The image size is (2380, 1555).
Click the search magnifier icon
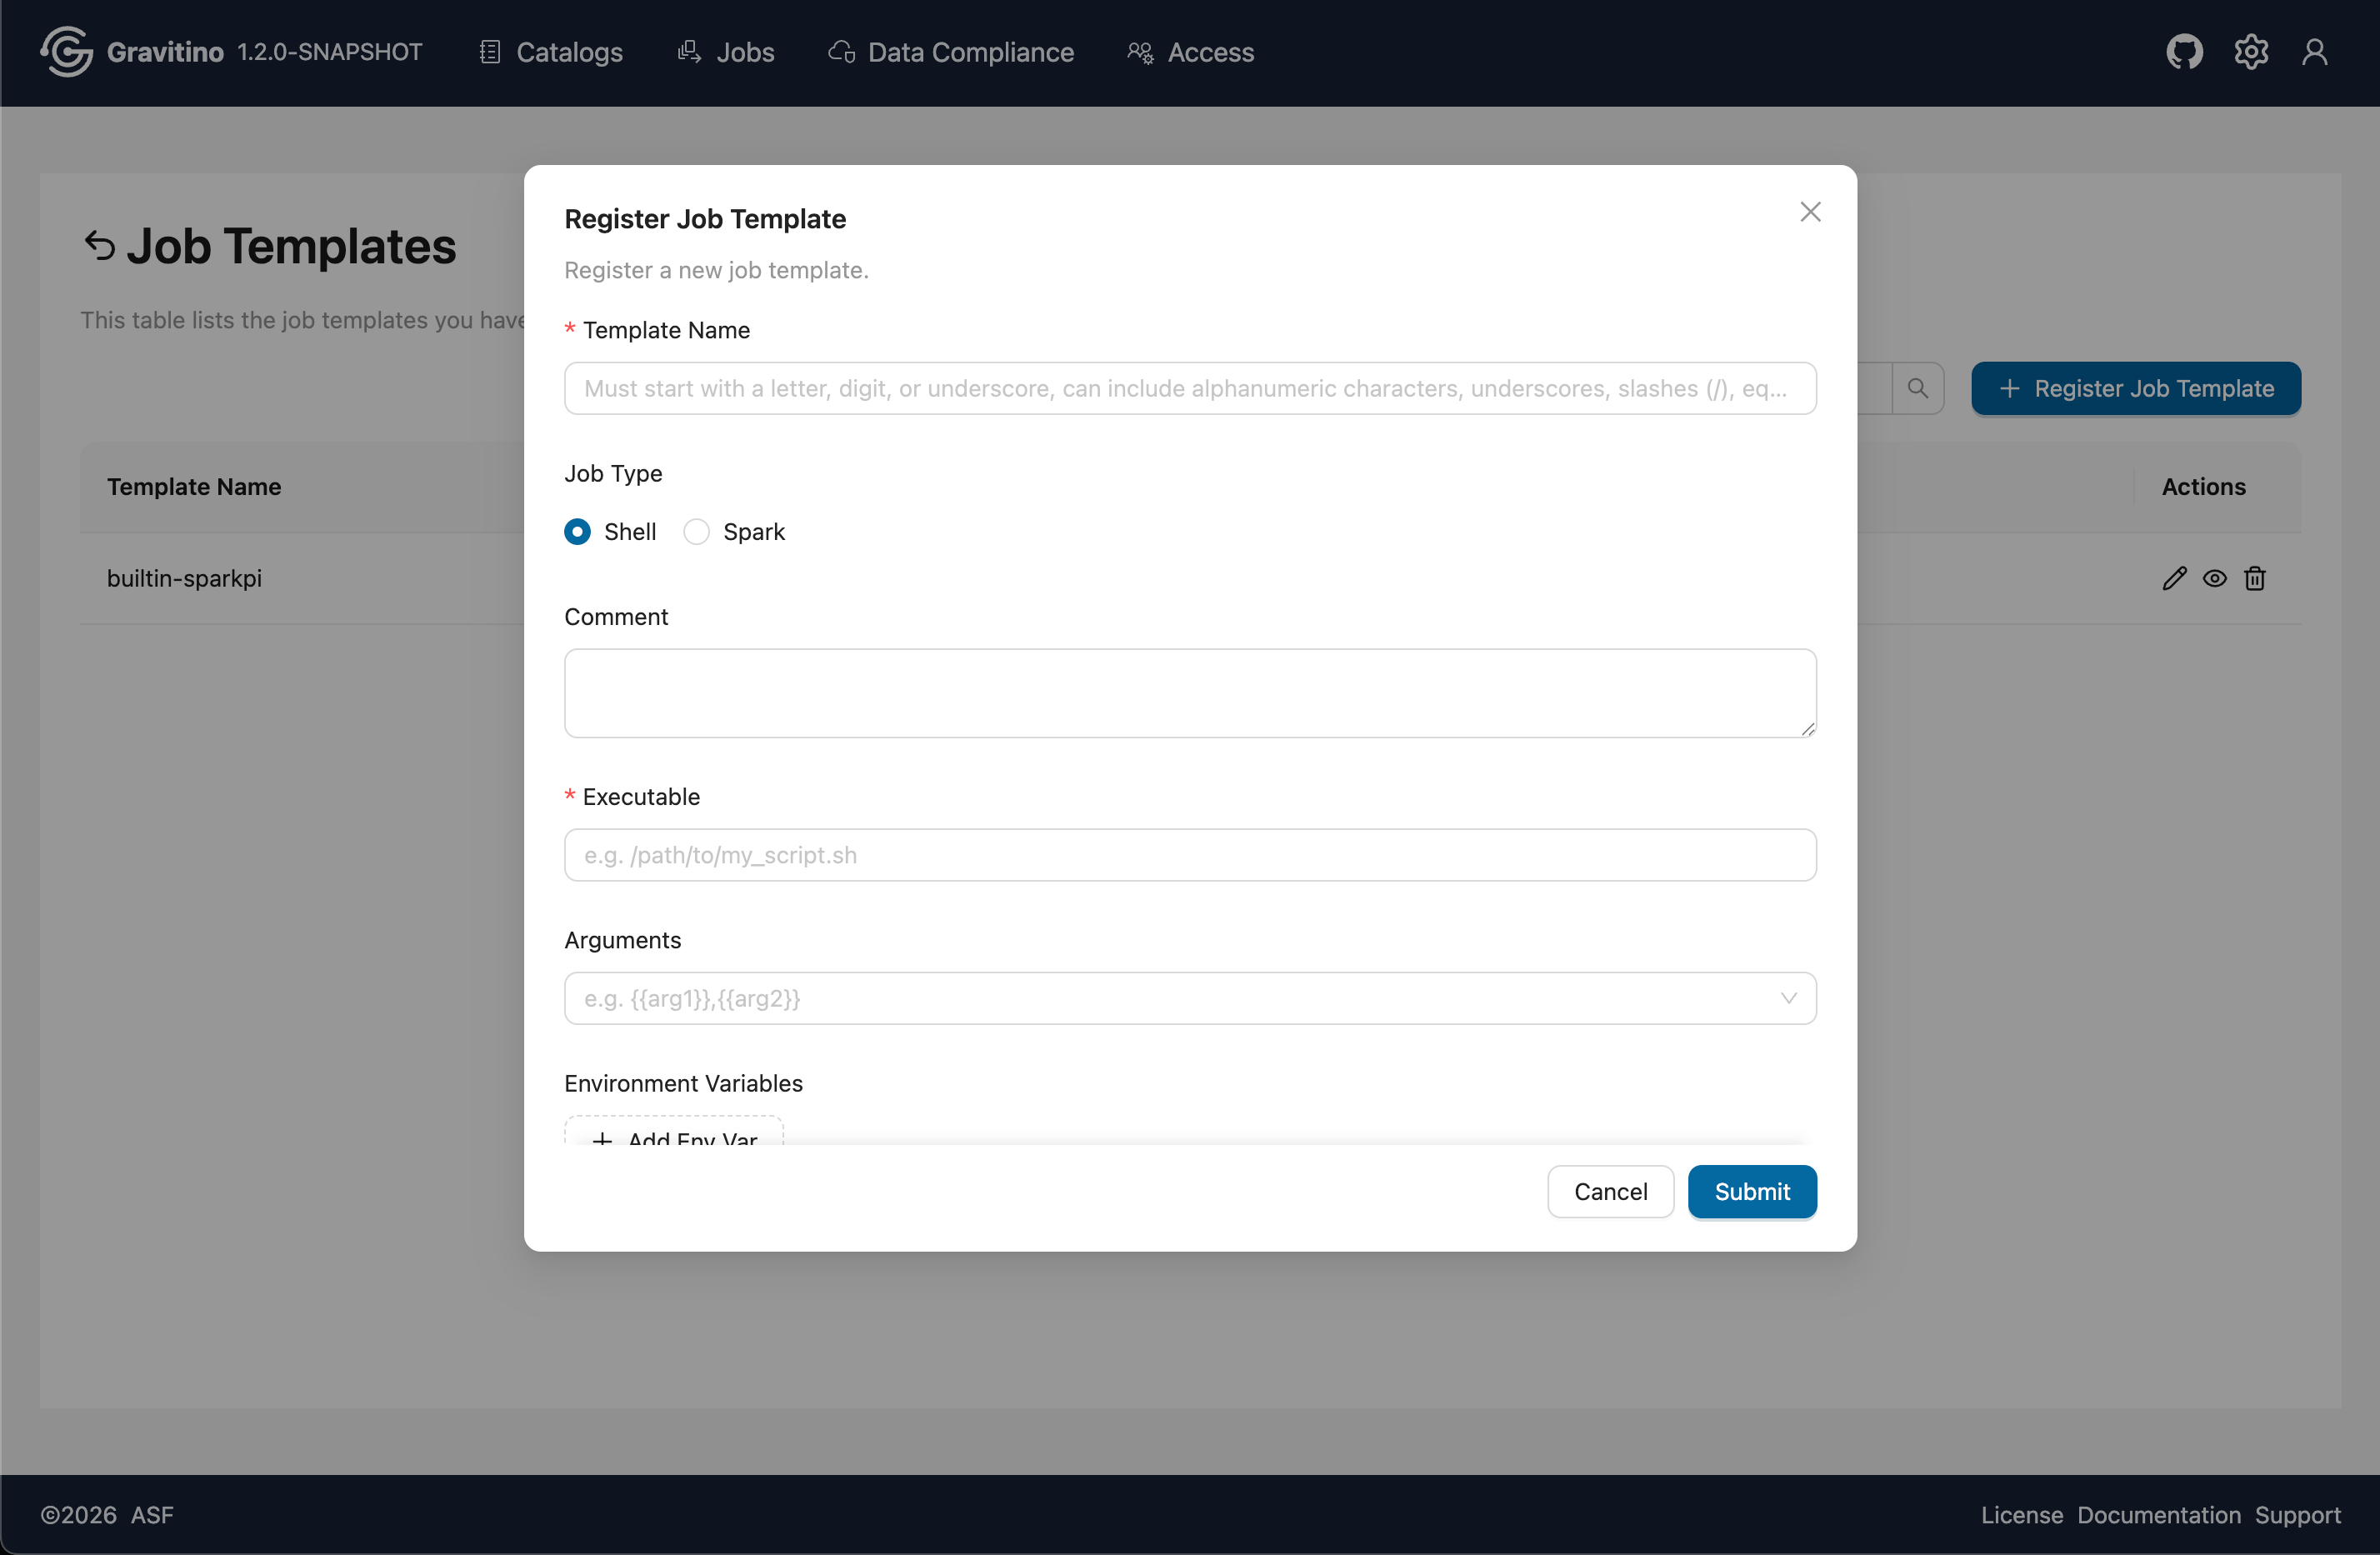[1918, 388]
